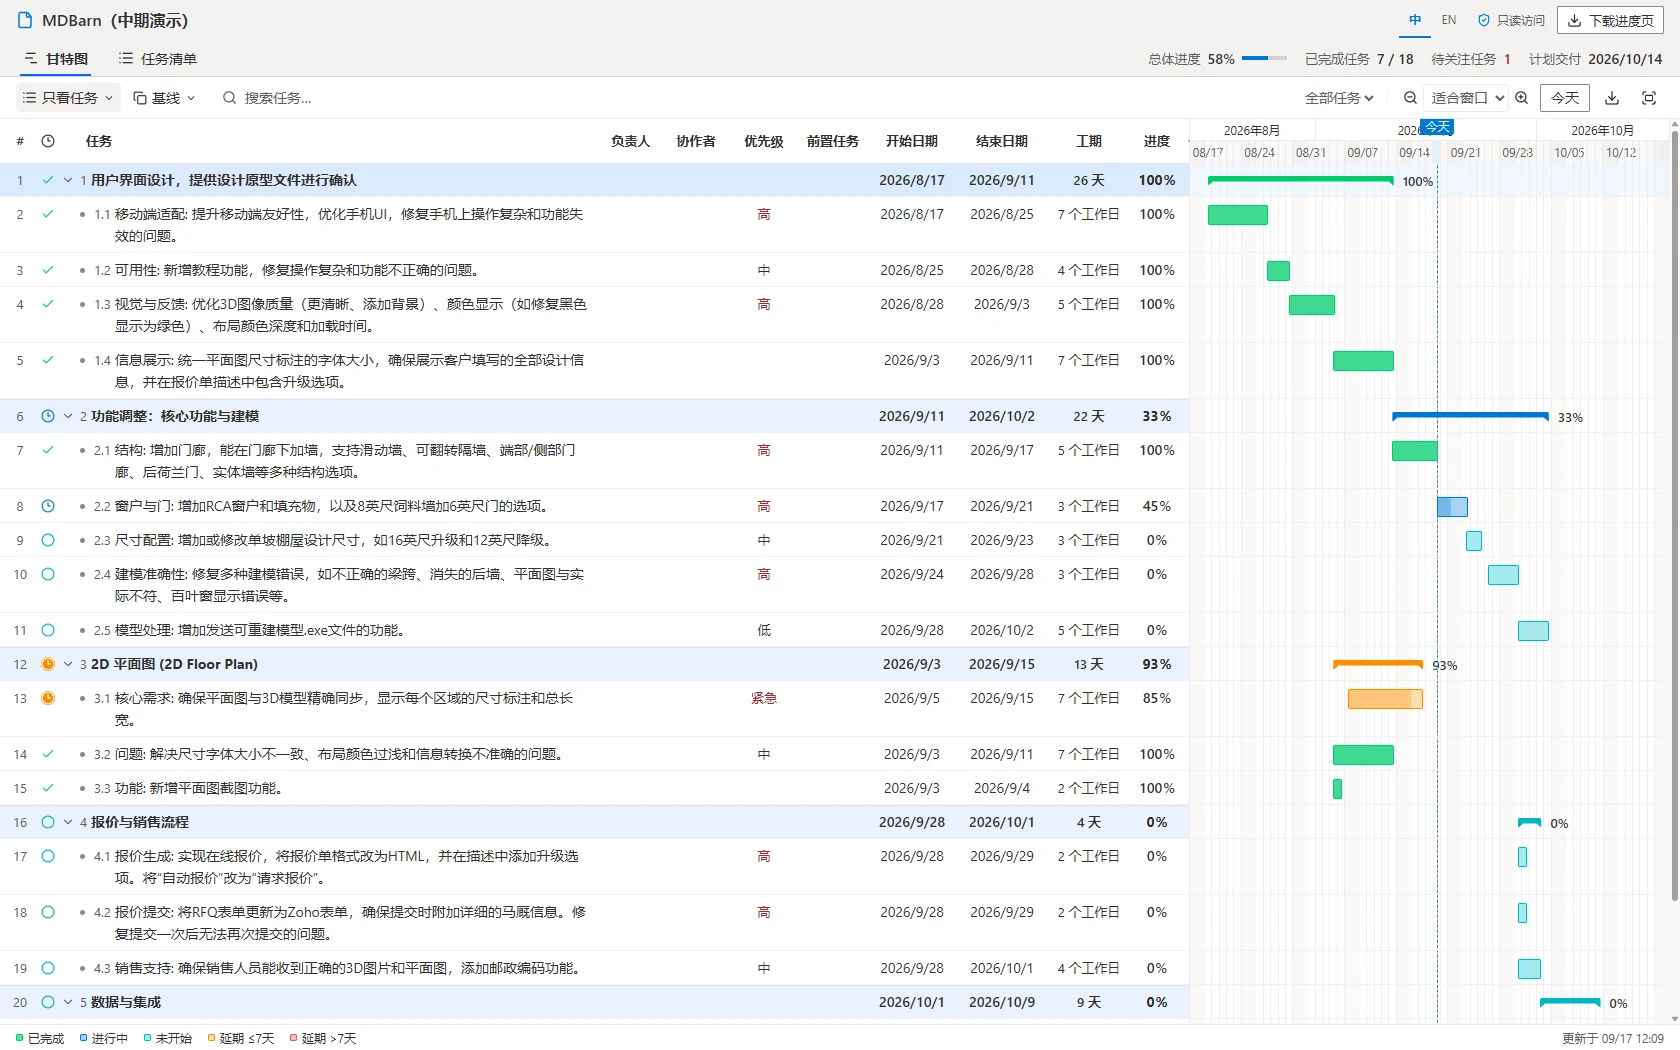Click the zoom out magnifier icon
This screenshot has height=1050, width=1680.
[x=1410, y=98]
